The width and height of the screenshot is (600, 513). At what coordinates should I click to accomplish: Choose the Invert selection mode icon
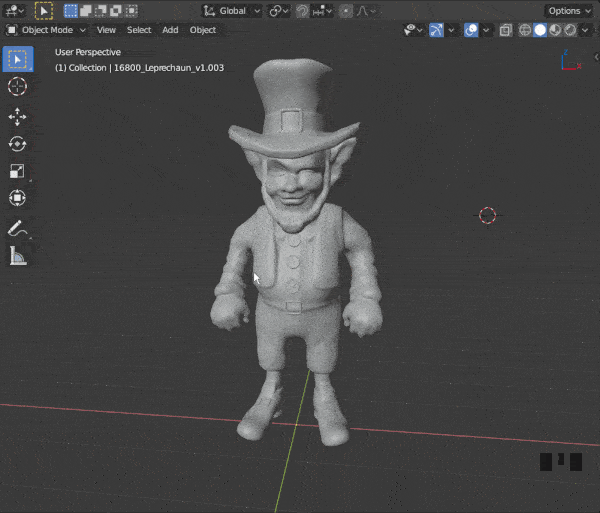click(x=116, y=11)
